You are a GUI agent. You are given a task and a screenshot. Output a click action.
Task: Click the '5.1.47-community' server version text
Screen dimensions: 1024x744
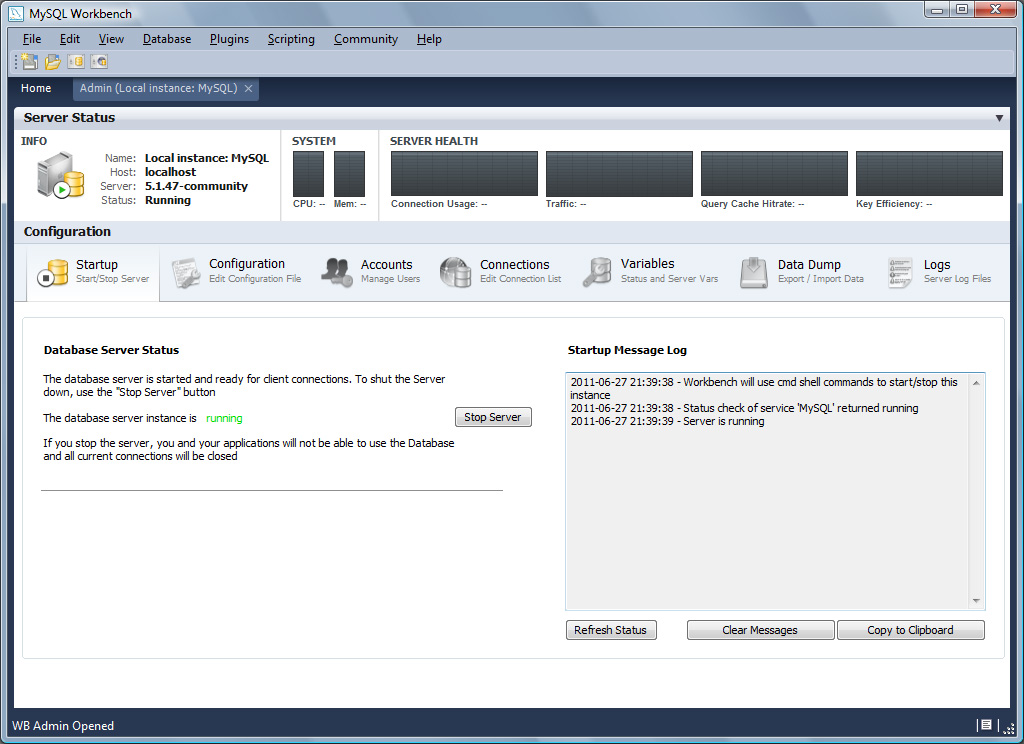coord(197,186)
